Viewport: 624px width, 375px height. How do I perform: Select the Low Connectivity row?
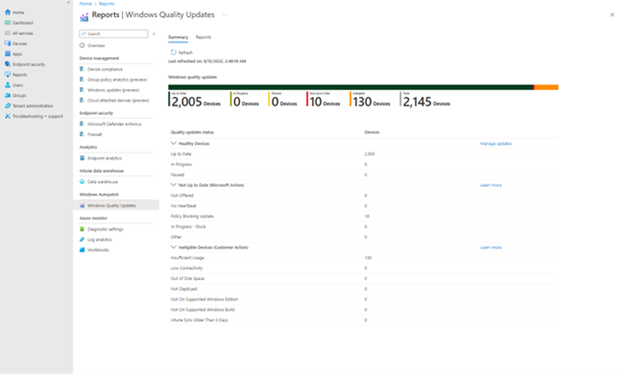[363, 268]
